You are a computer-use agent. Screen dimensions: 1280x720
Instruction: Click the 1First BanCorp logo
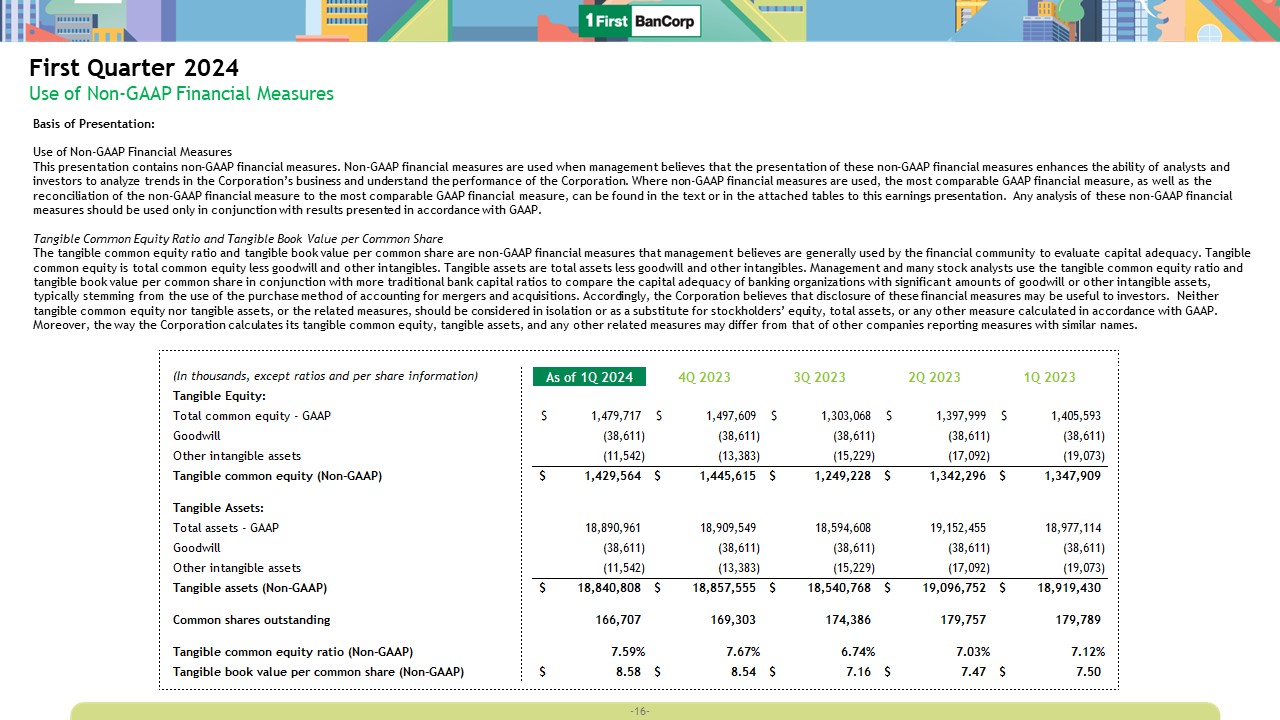pos(640,21)
